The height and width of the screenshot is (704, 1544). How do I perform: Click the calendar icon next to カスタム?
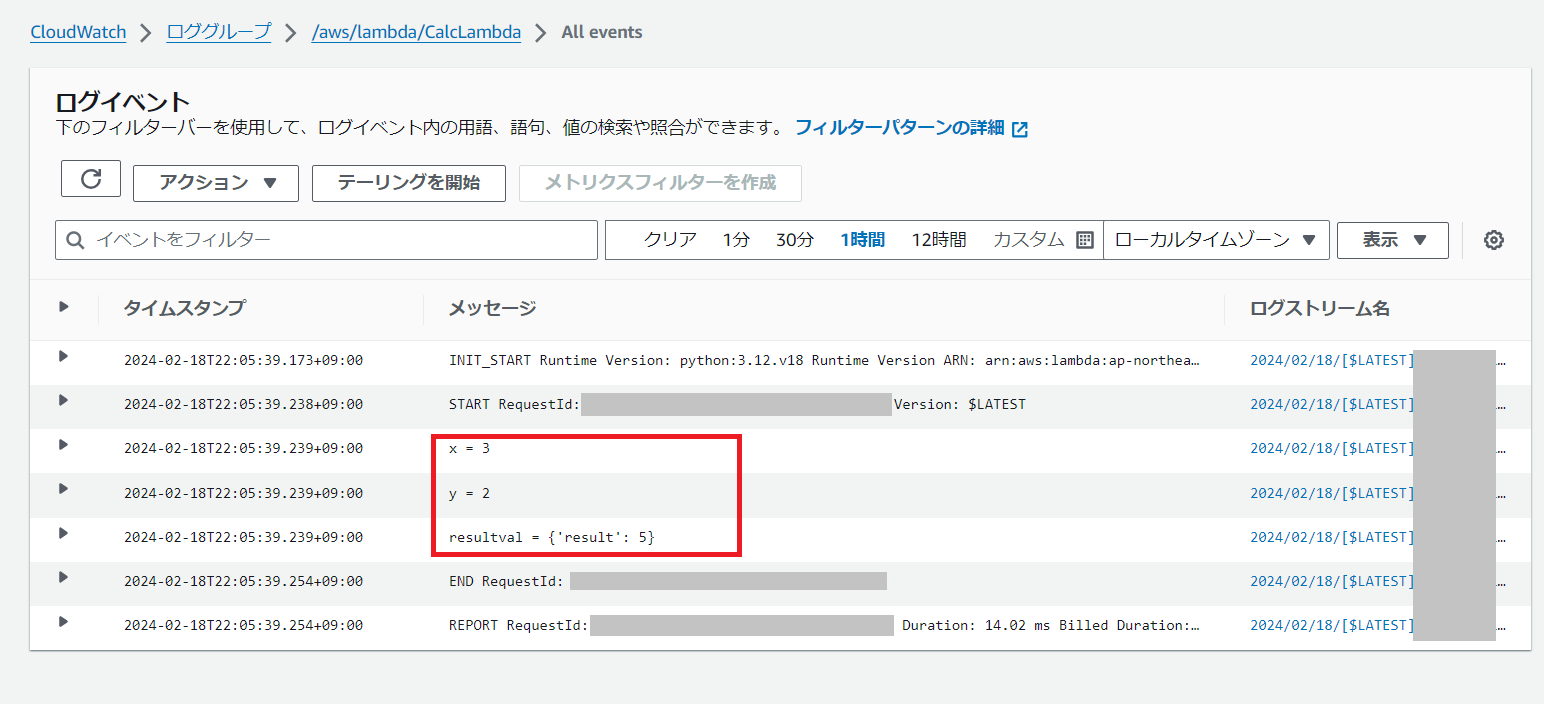[1084, 240]
